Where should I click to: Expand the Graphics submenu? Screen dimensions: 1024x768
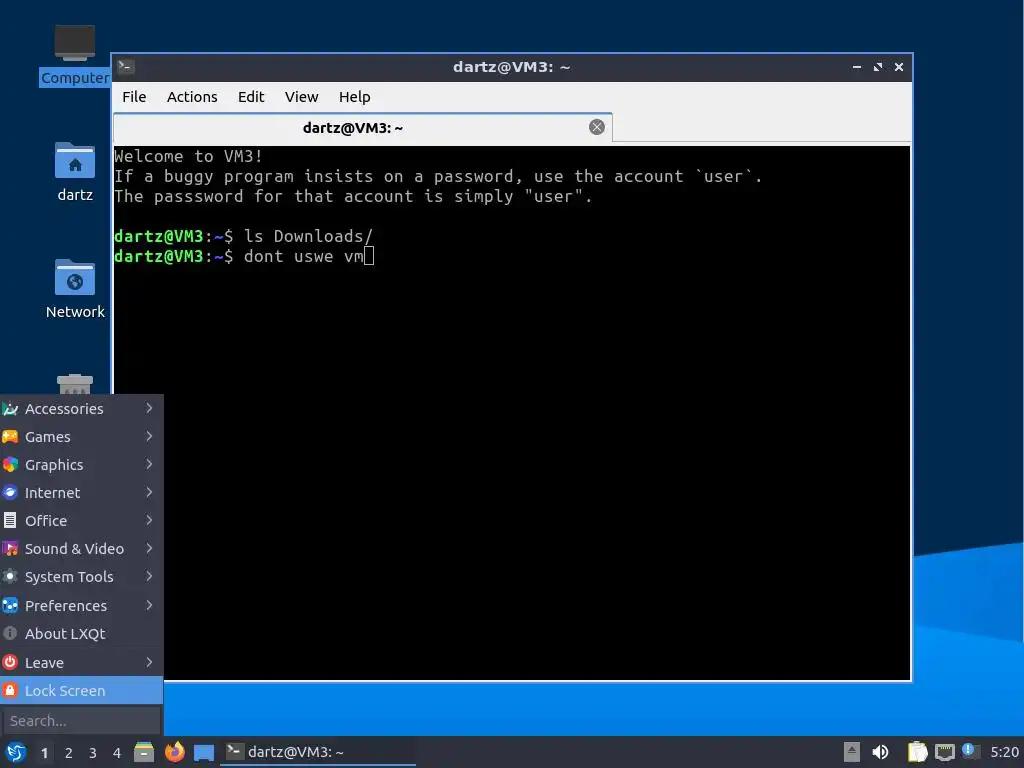point(81,465)
